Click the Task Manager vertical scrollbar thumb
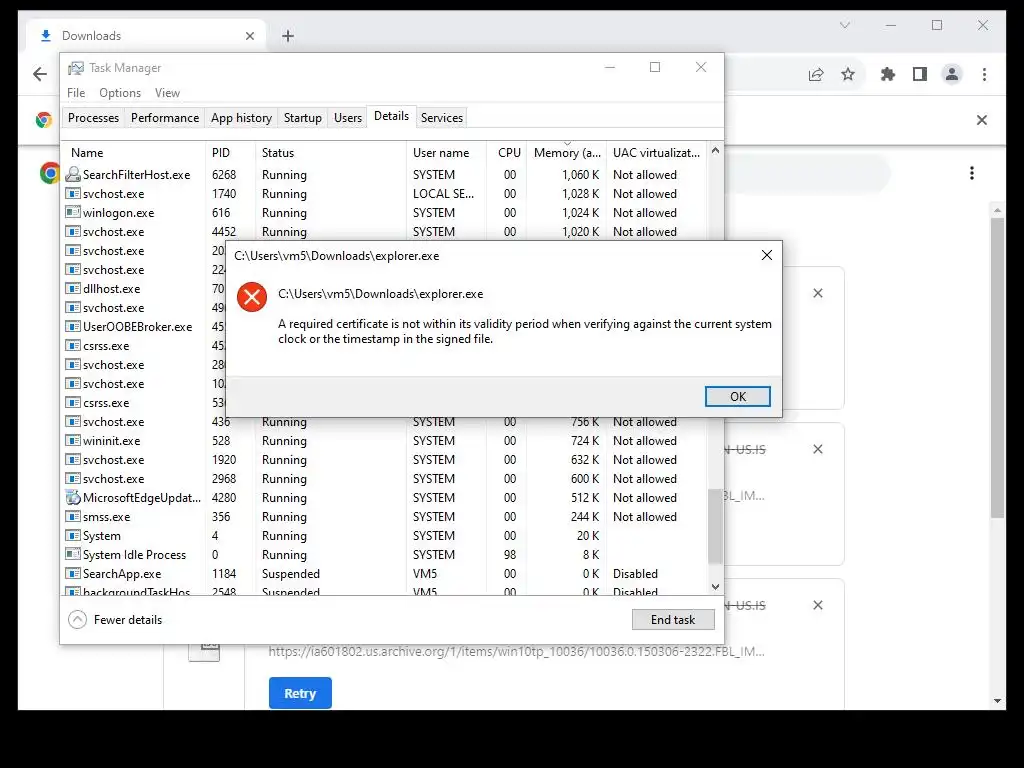The height and width of the screenshot is (768, 1024). click(715, 526)
